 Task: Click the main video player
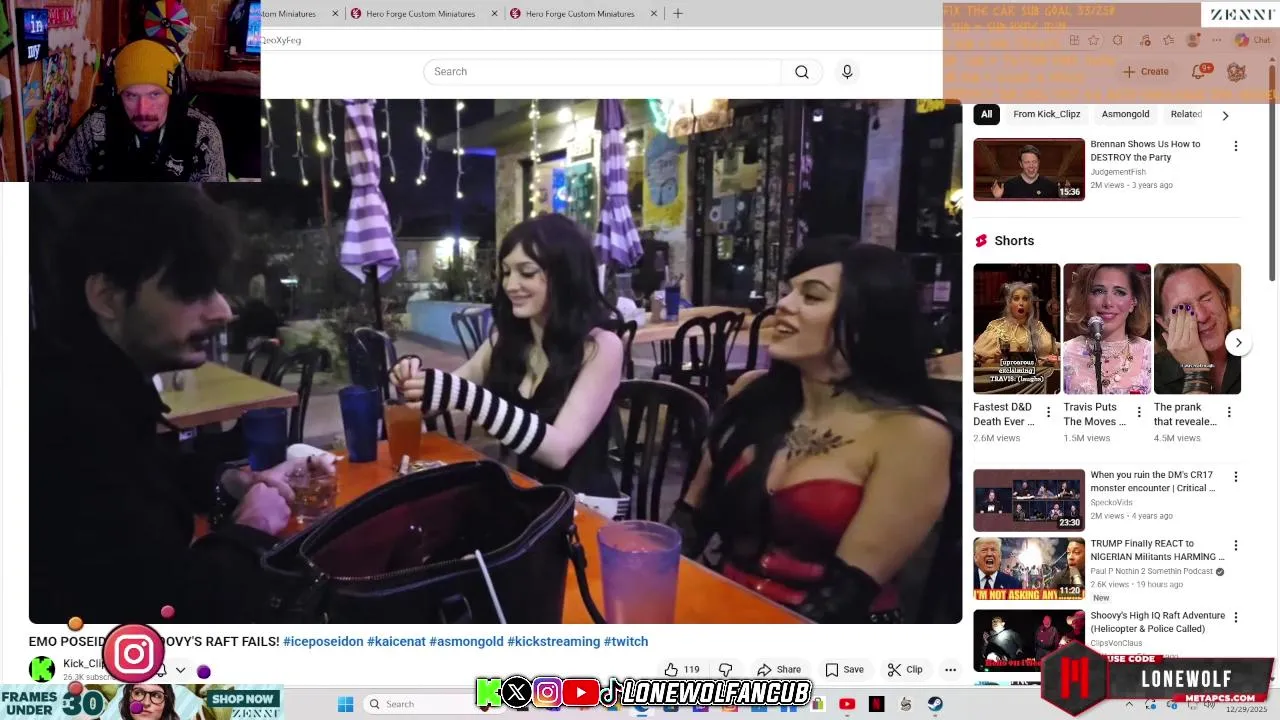click(495, 362)
